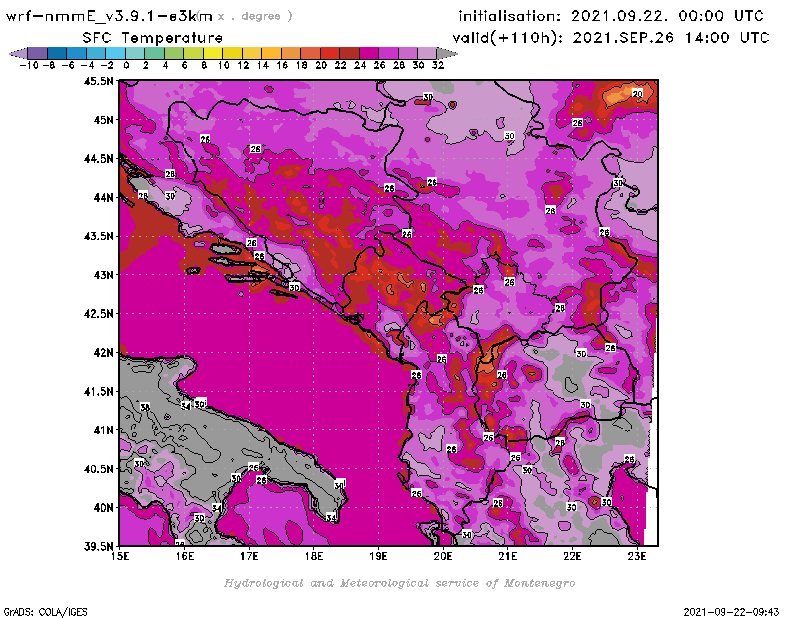Select the 'SFC Temperature' heading
This screenshot has height=618, width=800.
(x=153, y=38)
